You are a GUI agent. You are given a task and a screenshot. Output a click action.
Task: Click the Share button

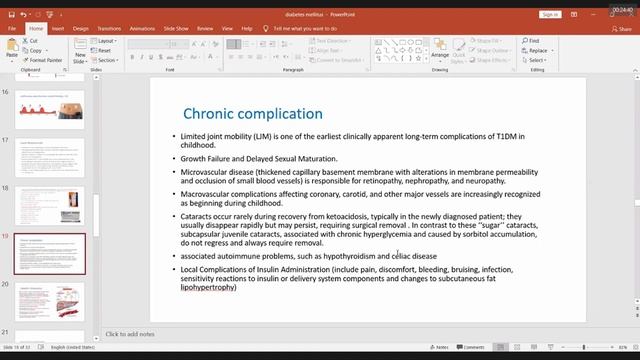[622, 29]
